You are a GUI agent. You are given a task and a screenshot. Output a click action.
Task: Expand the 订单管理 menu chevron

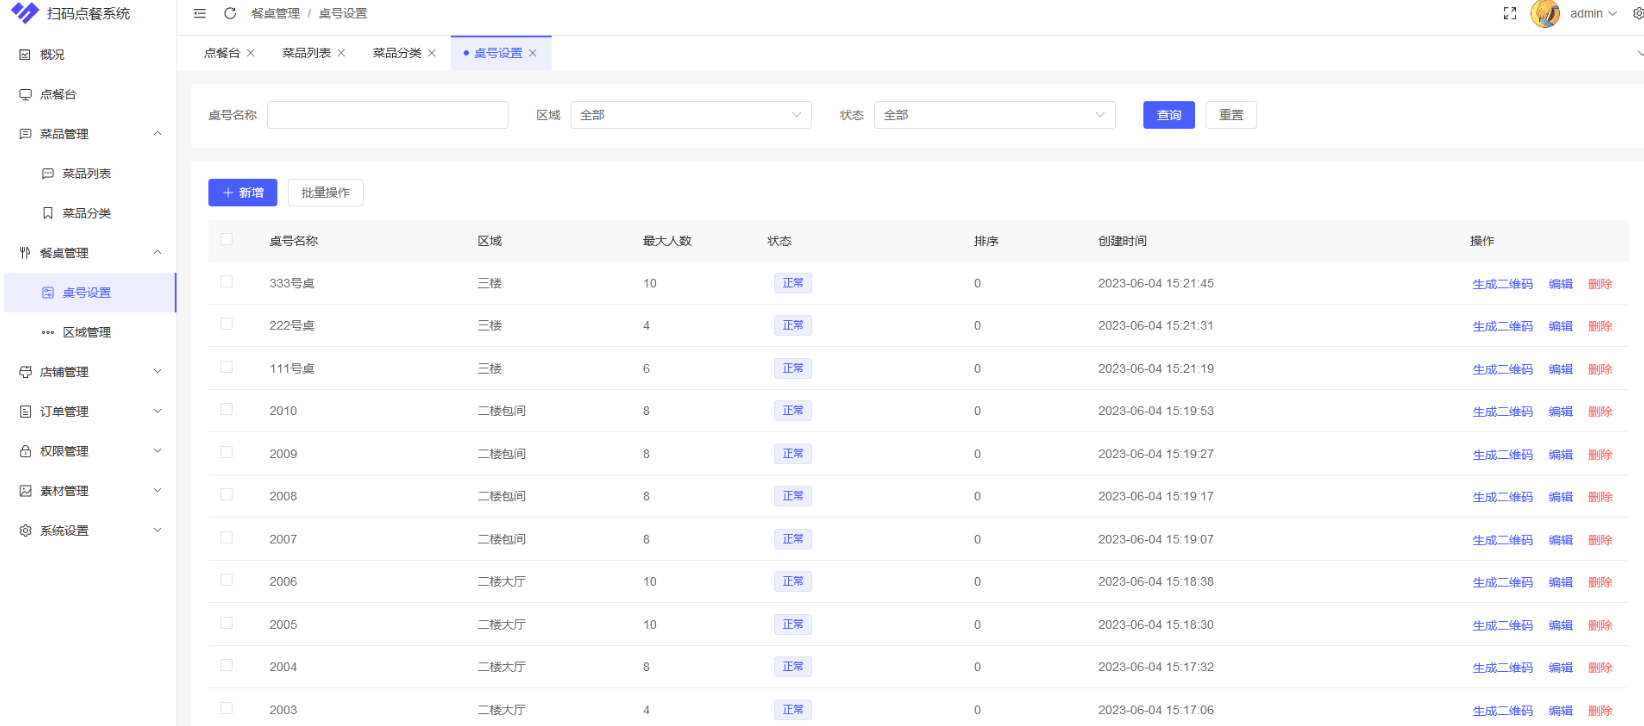click(x=157, y=411)
